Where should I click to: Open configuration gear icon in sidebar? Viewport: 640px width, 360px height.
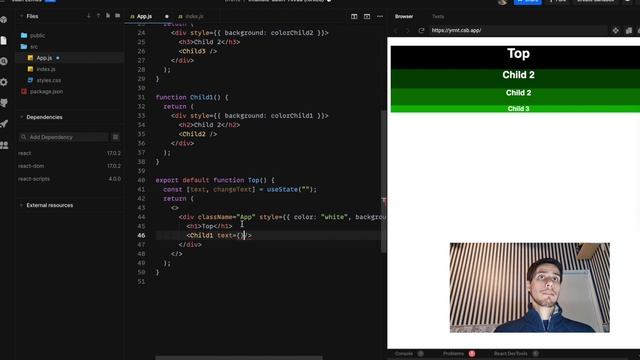point(4,82)
